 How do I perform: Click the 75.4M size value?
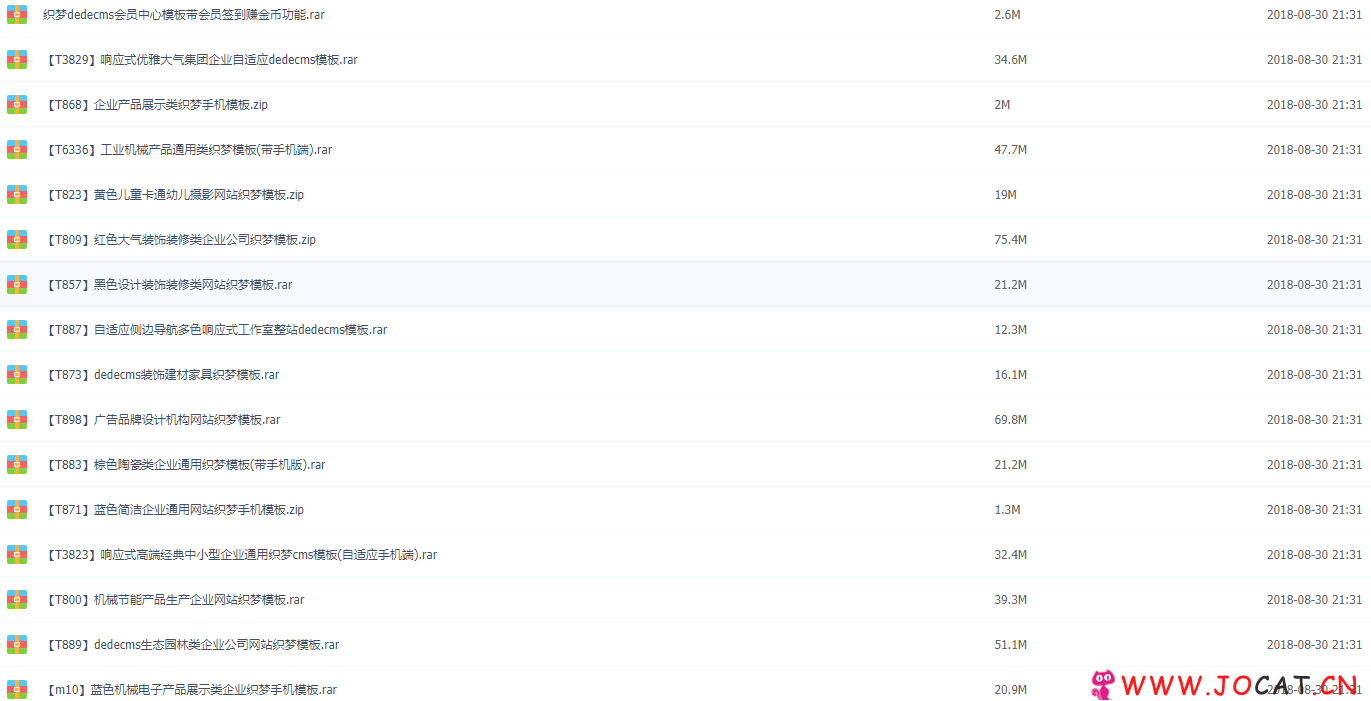pos(1011,240)
